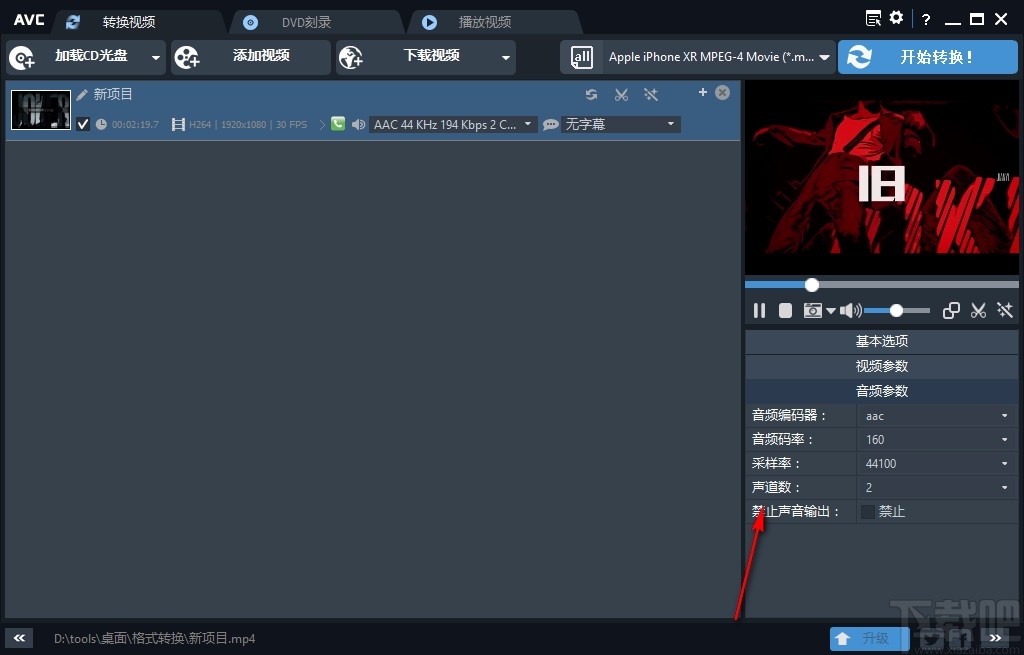Click the 升级 upgrade button
The image size is (1024, 655).
(x=868, y=638)
